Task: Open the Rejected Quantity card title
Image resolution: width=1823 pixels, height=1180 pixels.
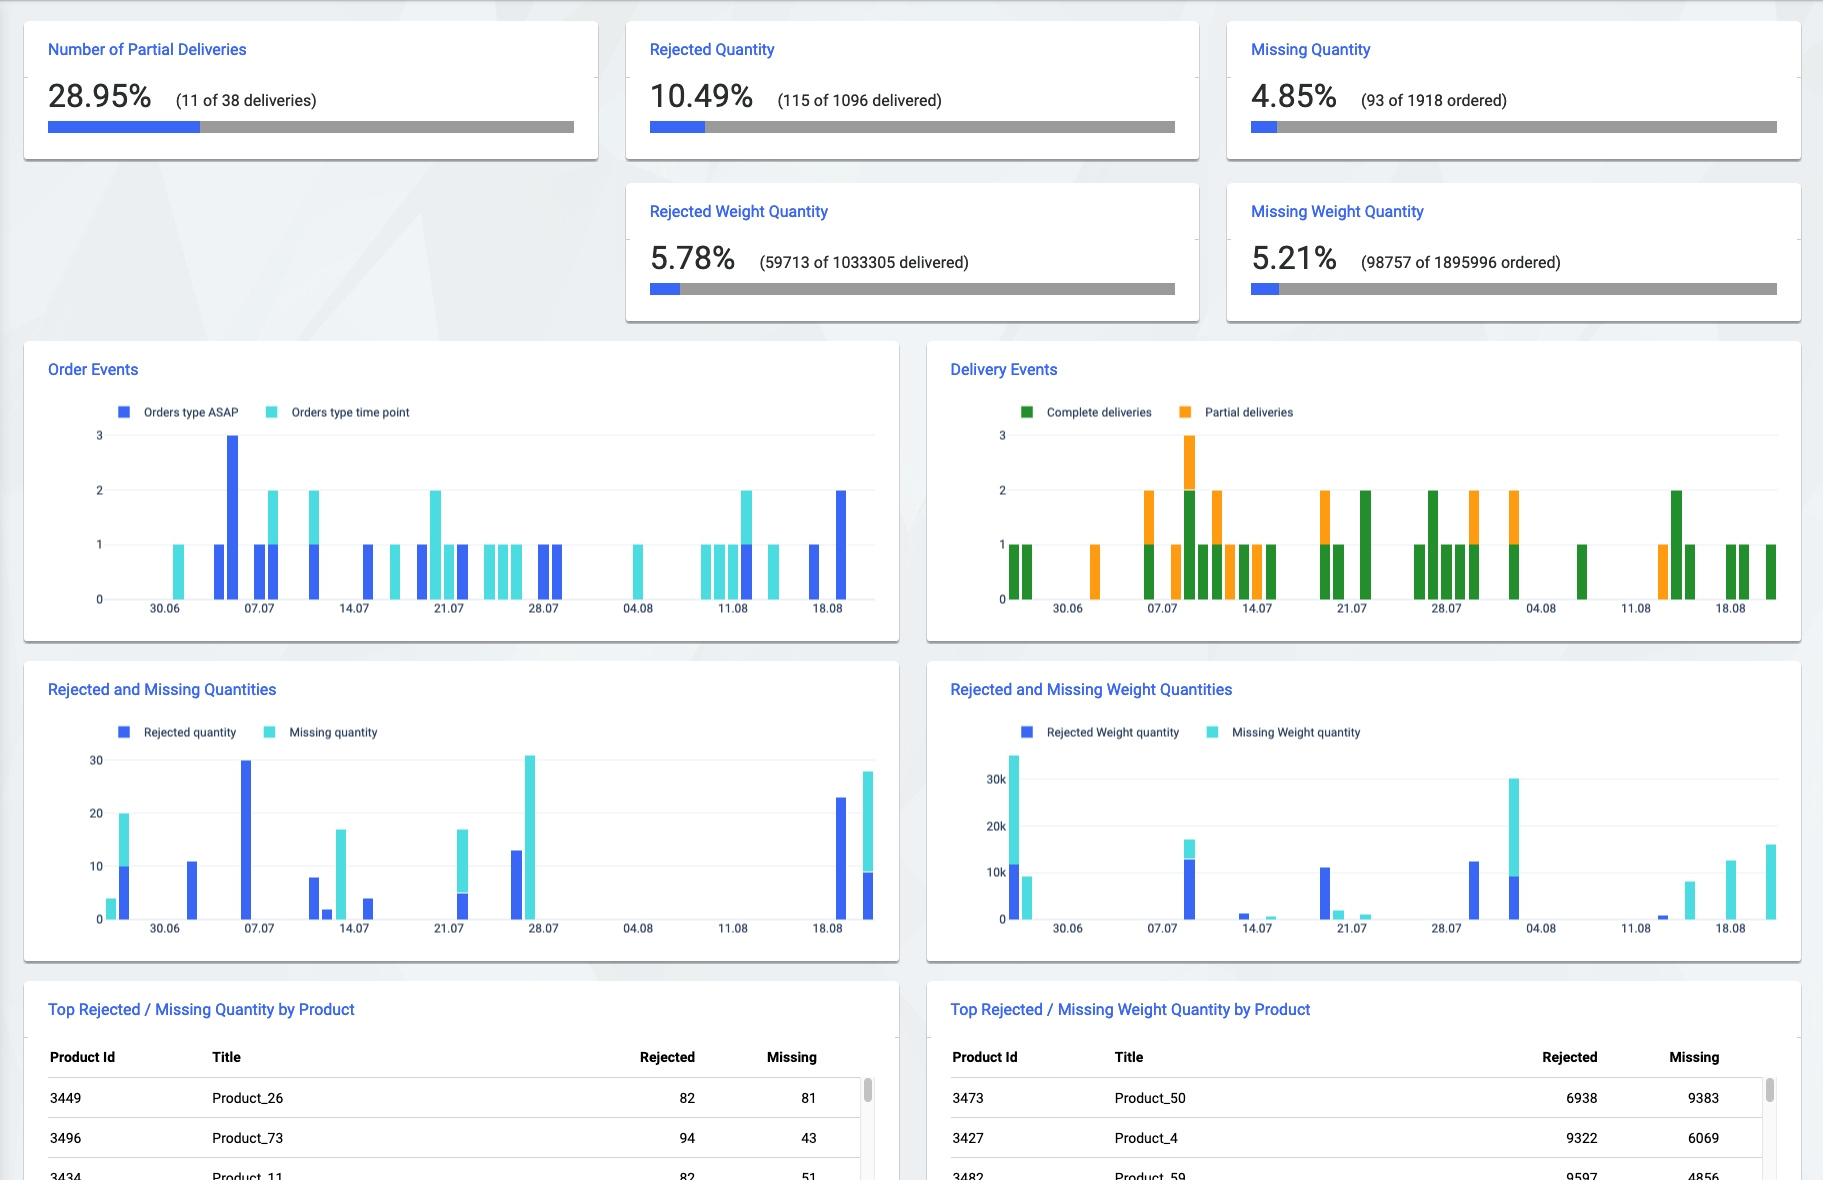Action: click(x=711, y=50)
